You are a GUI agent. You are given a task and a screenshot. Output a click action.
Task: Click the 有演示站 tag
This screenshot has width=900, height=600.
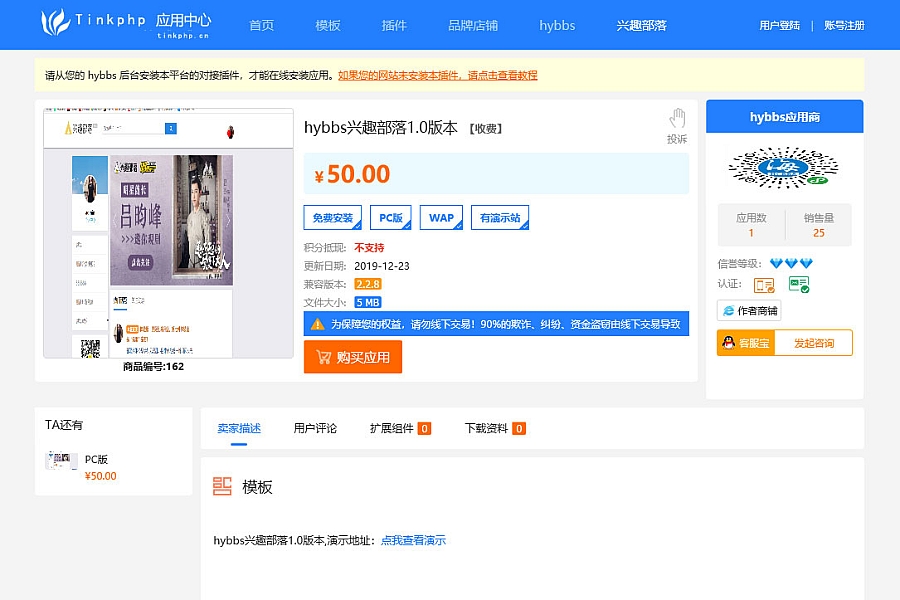500,218
